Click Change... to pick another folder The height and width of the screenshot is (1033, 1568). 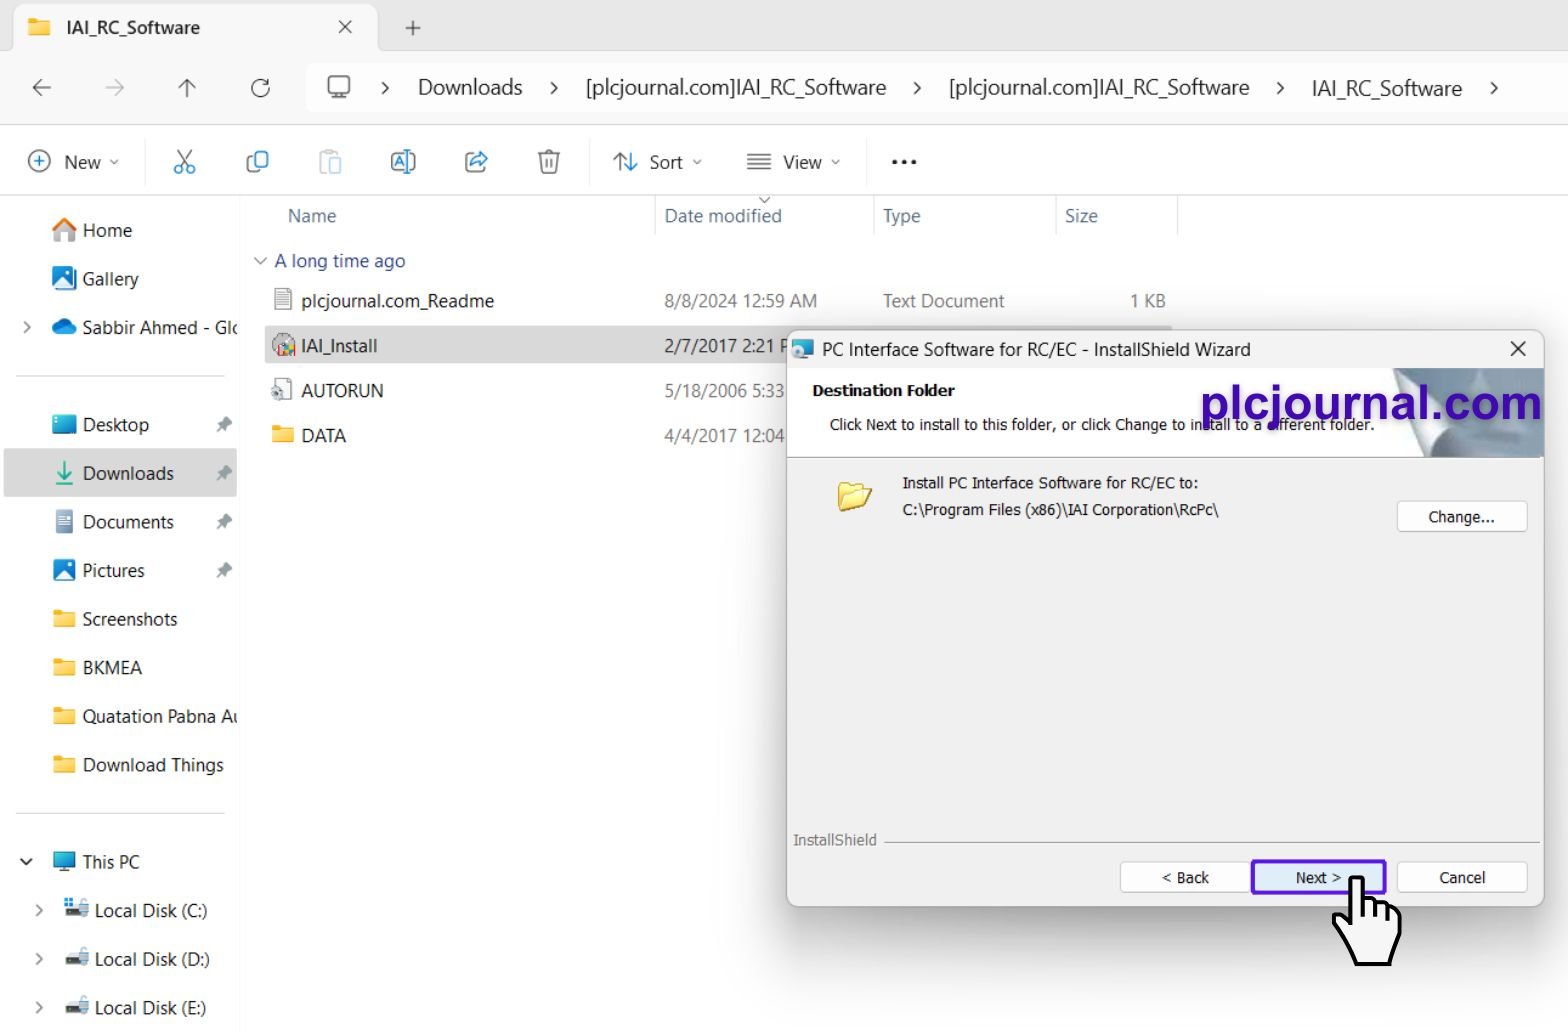(x=1461, y=517)
